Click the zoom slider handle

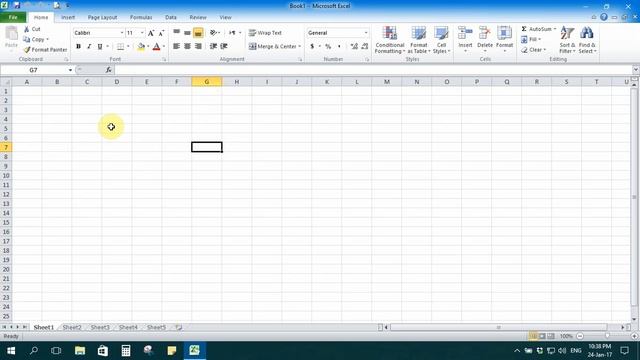(x=607, y=336)
